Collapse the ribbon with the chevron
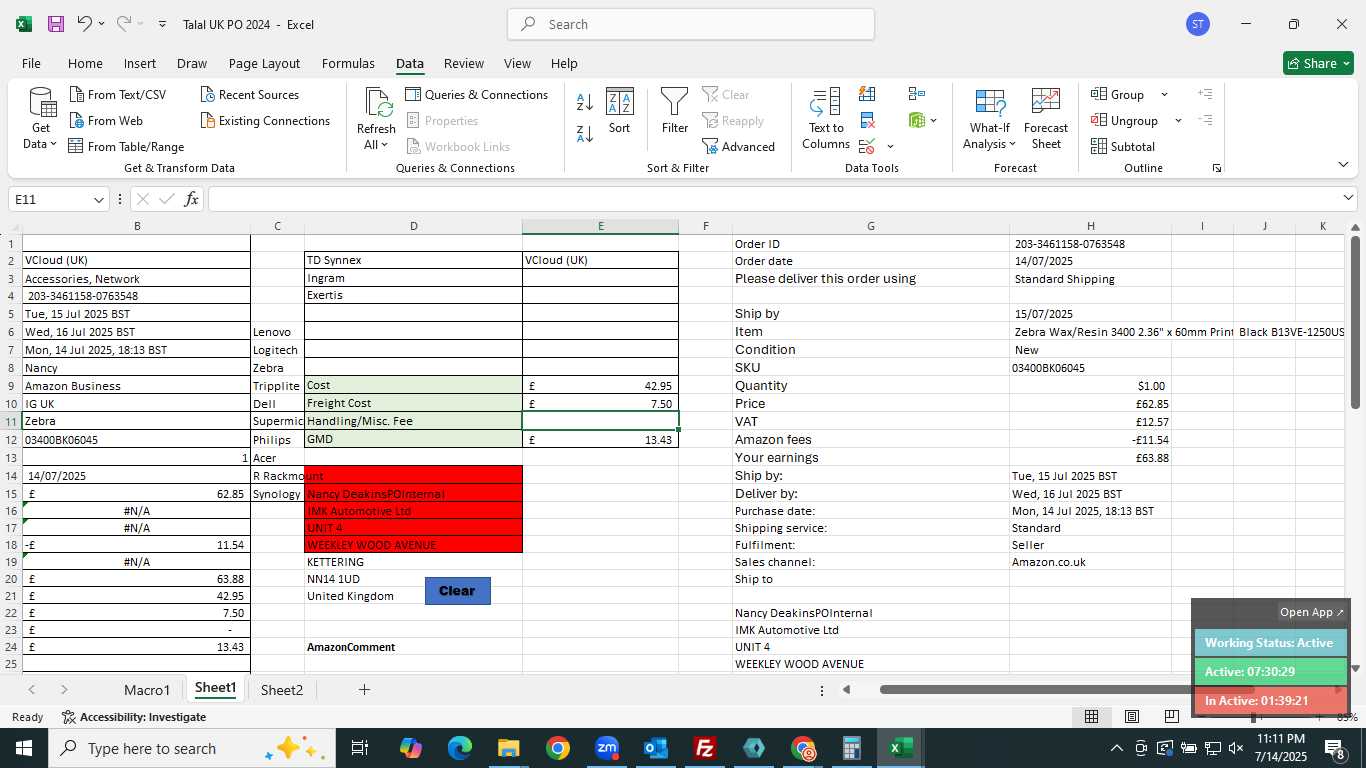Screen dimensions: 1366x768 click(x=1343, y=165)
